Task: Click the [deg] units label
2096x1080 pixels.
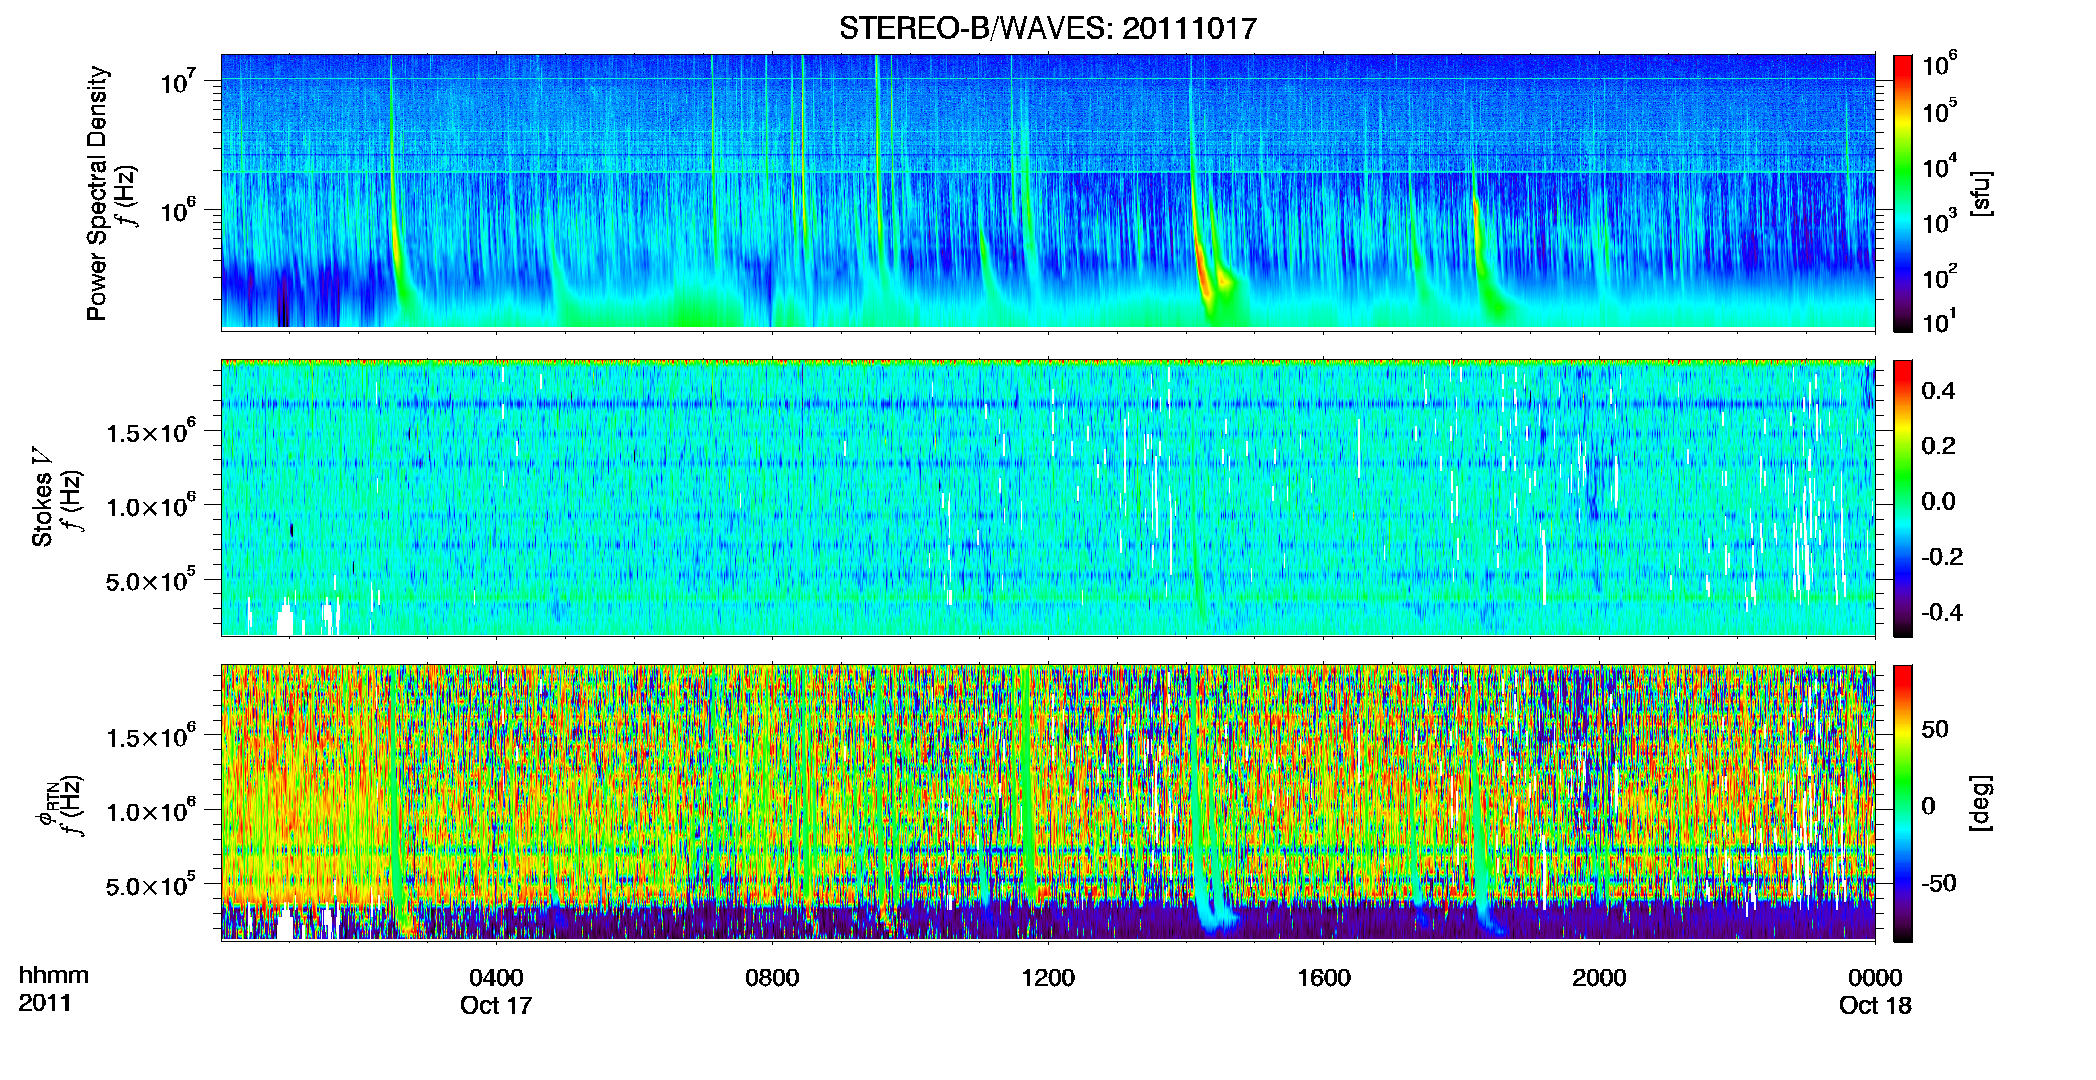Action: [1981, 803]
